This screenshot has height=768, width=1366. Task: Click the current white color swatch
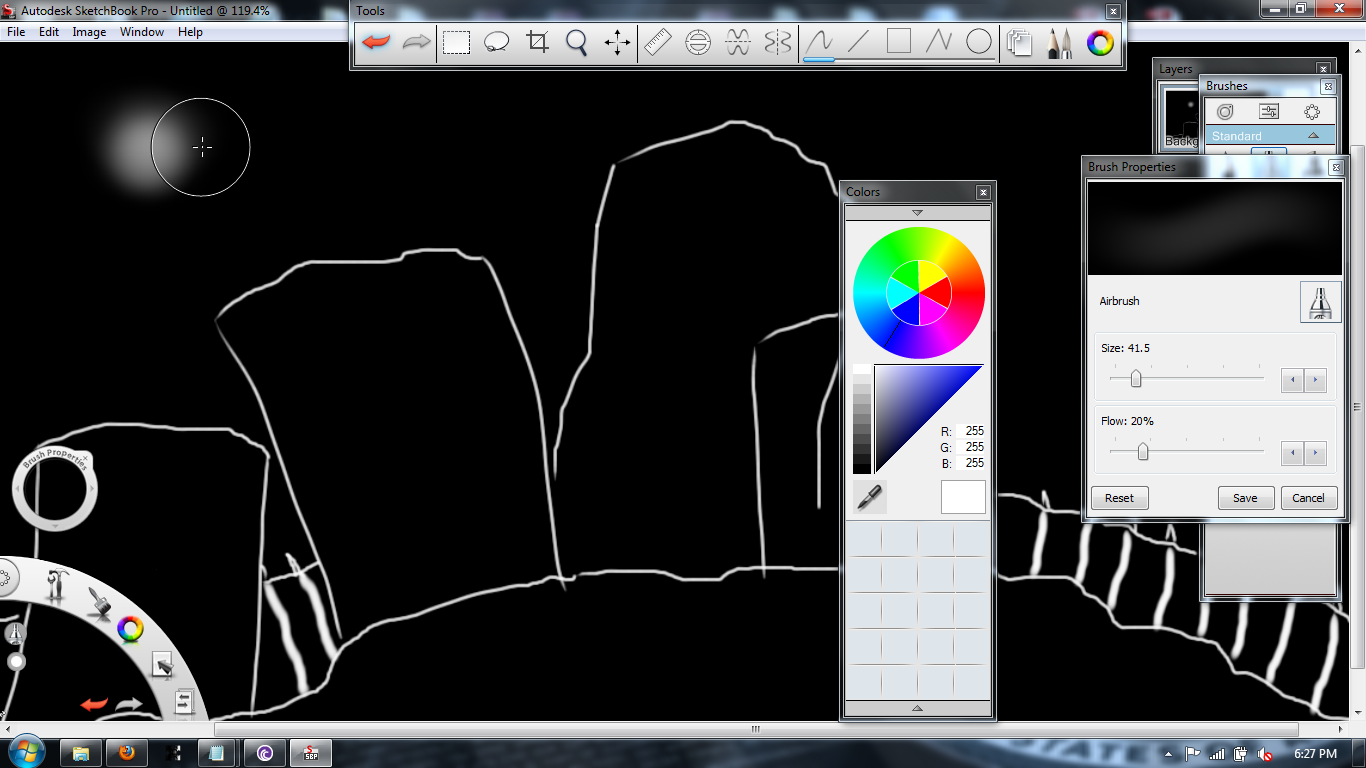click(963, 497)
